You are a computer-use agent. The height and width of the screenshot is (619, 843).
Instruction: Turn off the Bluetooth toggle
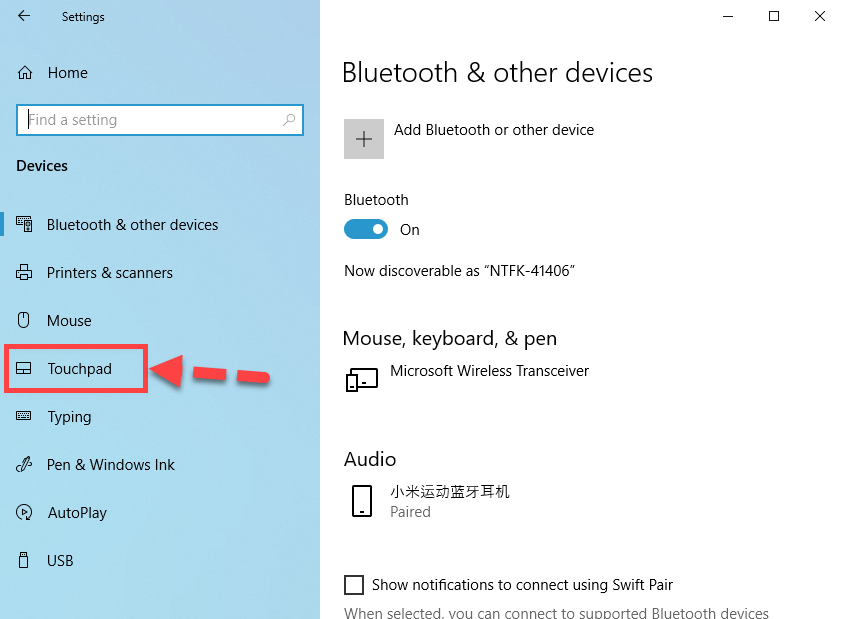(366, 230)
